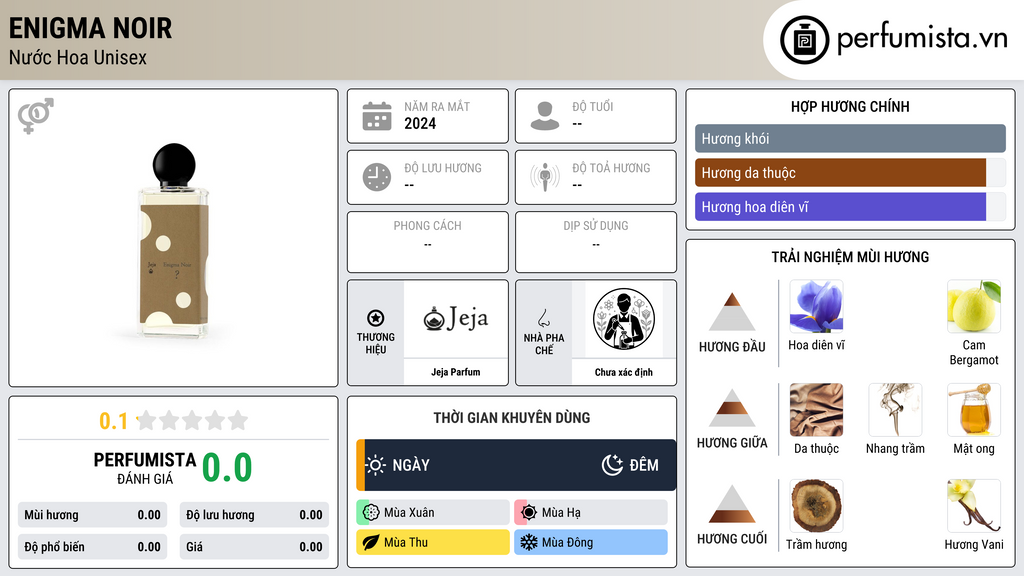This screenshot has height=576, width=1024.
Task: Select the Trầm hương note image
Action: (816, 506)
